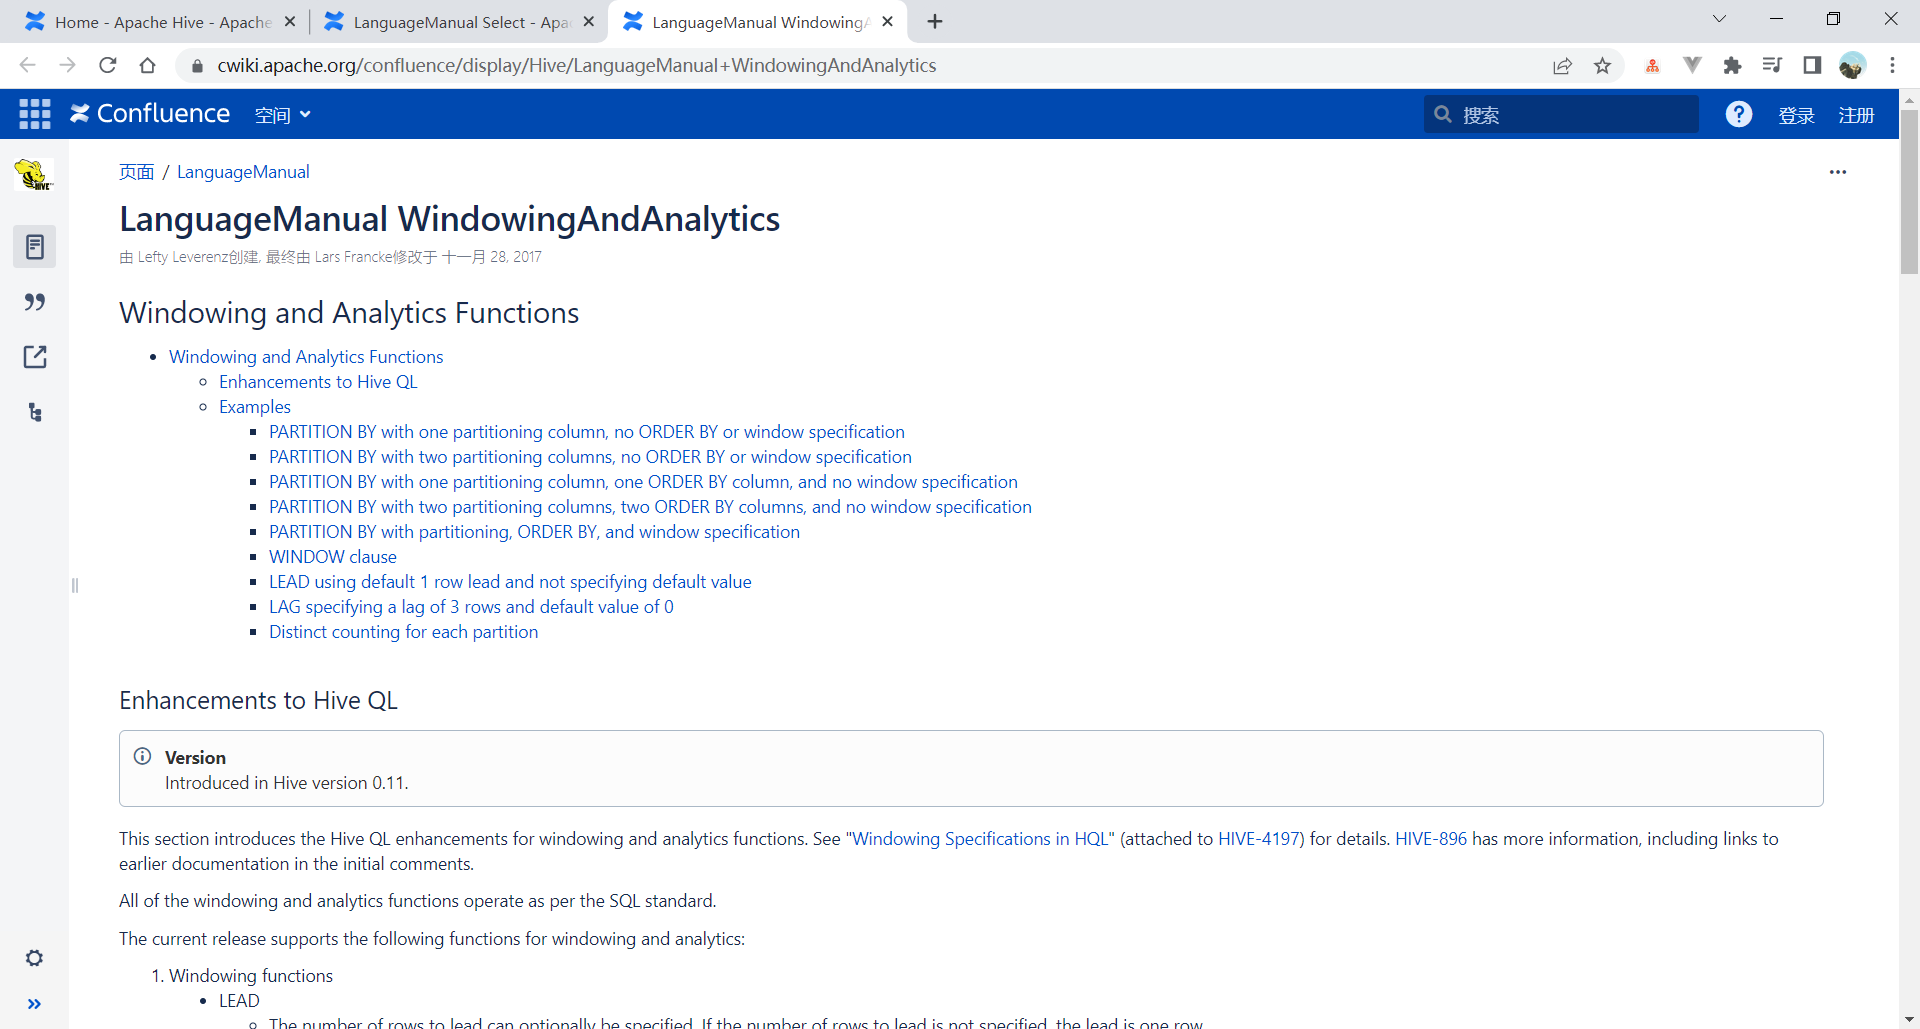Open 'Windowing Specifications in HQL' link
The image size is (1920, 1029).
[980, 839]
